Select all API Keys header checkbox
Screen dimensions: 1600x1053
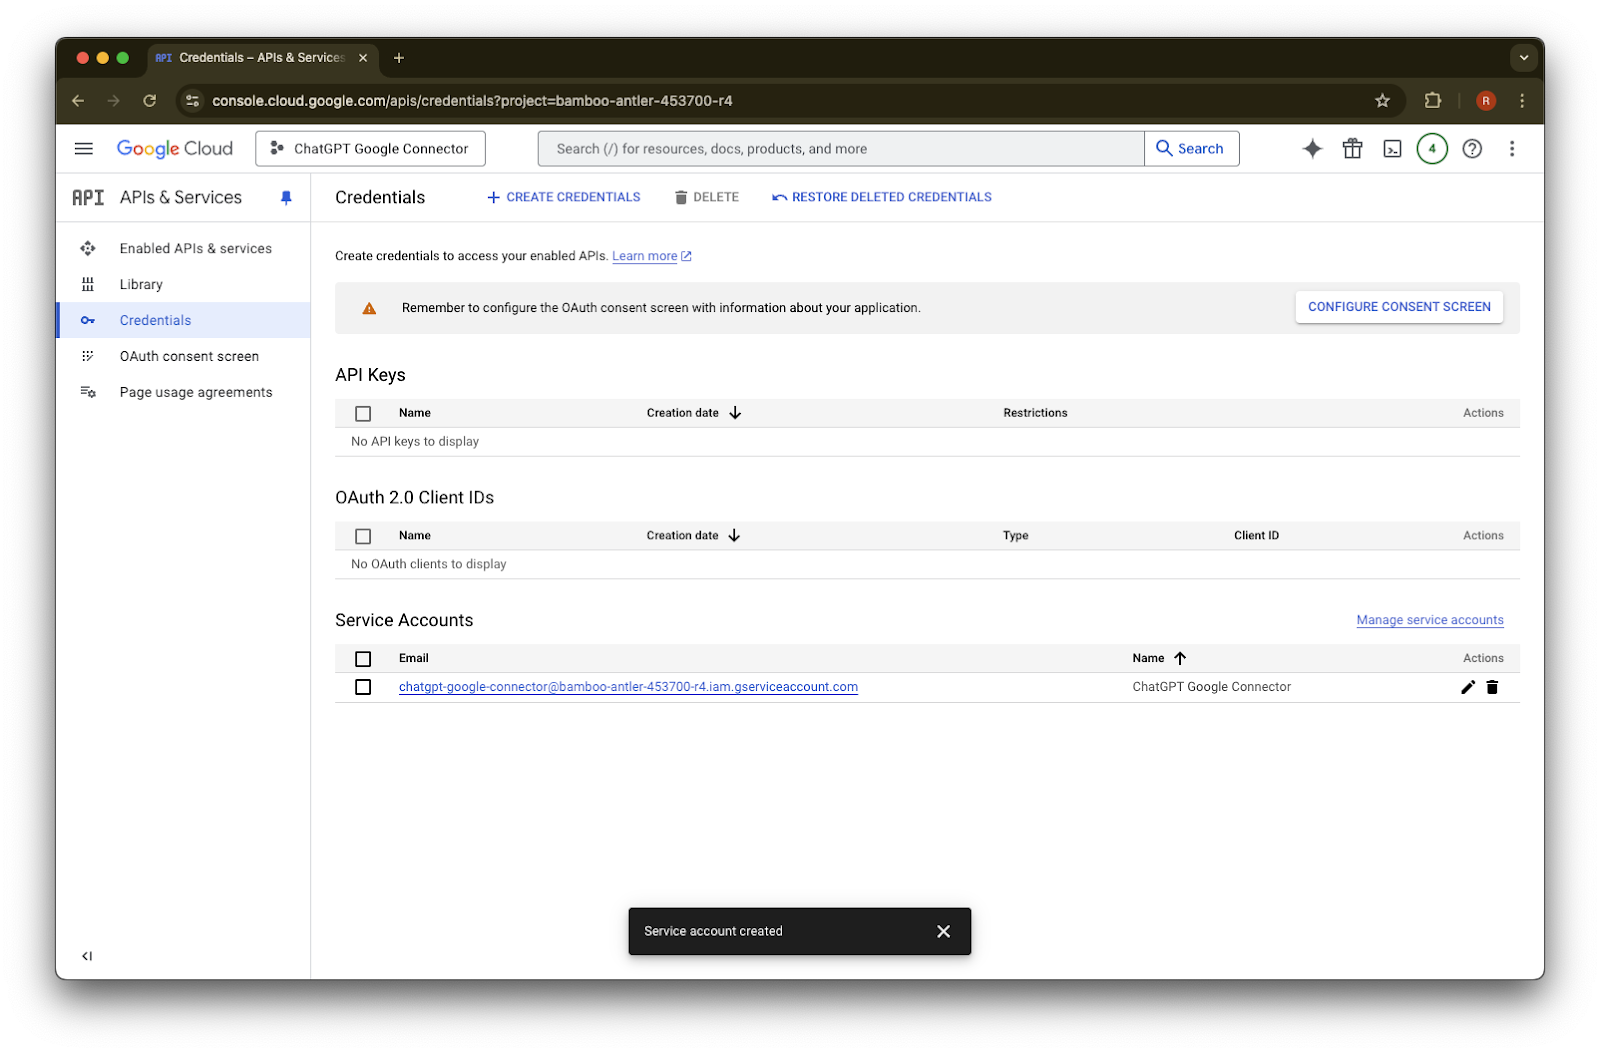click(363, 414)
